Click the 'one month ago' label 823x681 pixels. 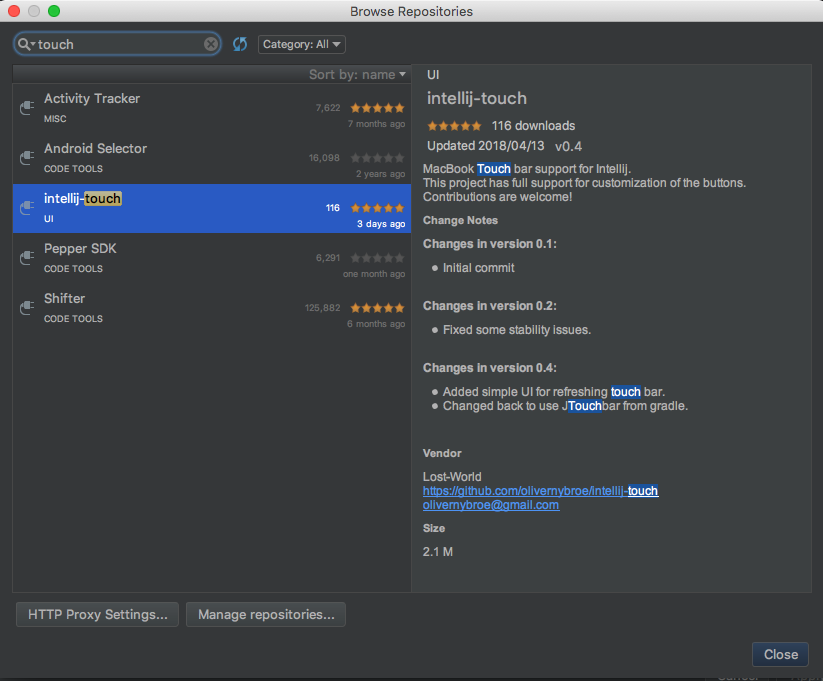click(x=374, y=274)
